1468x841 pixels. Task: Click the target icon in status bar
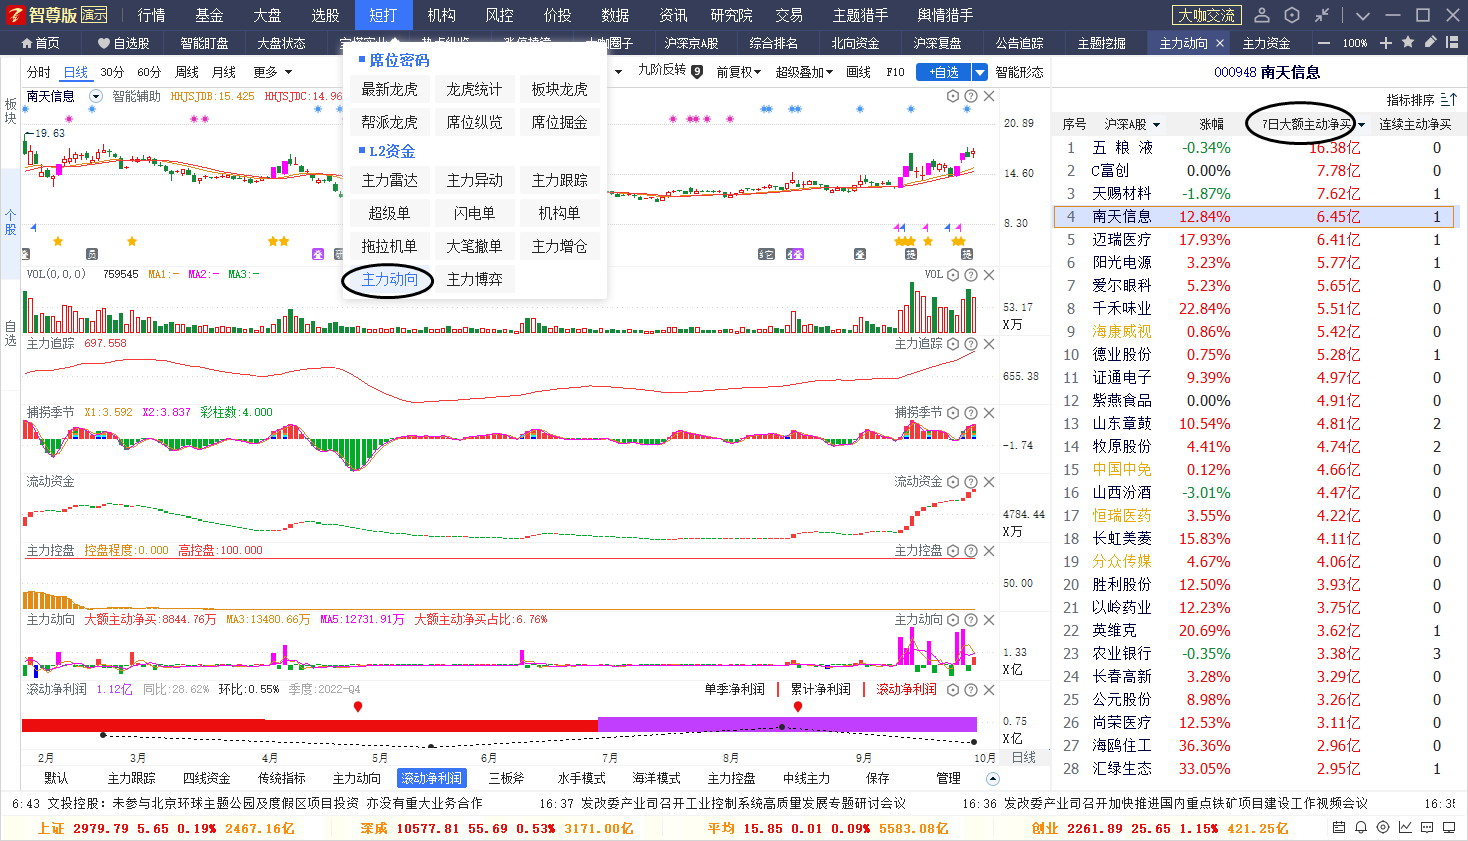coord(1383,828)
